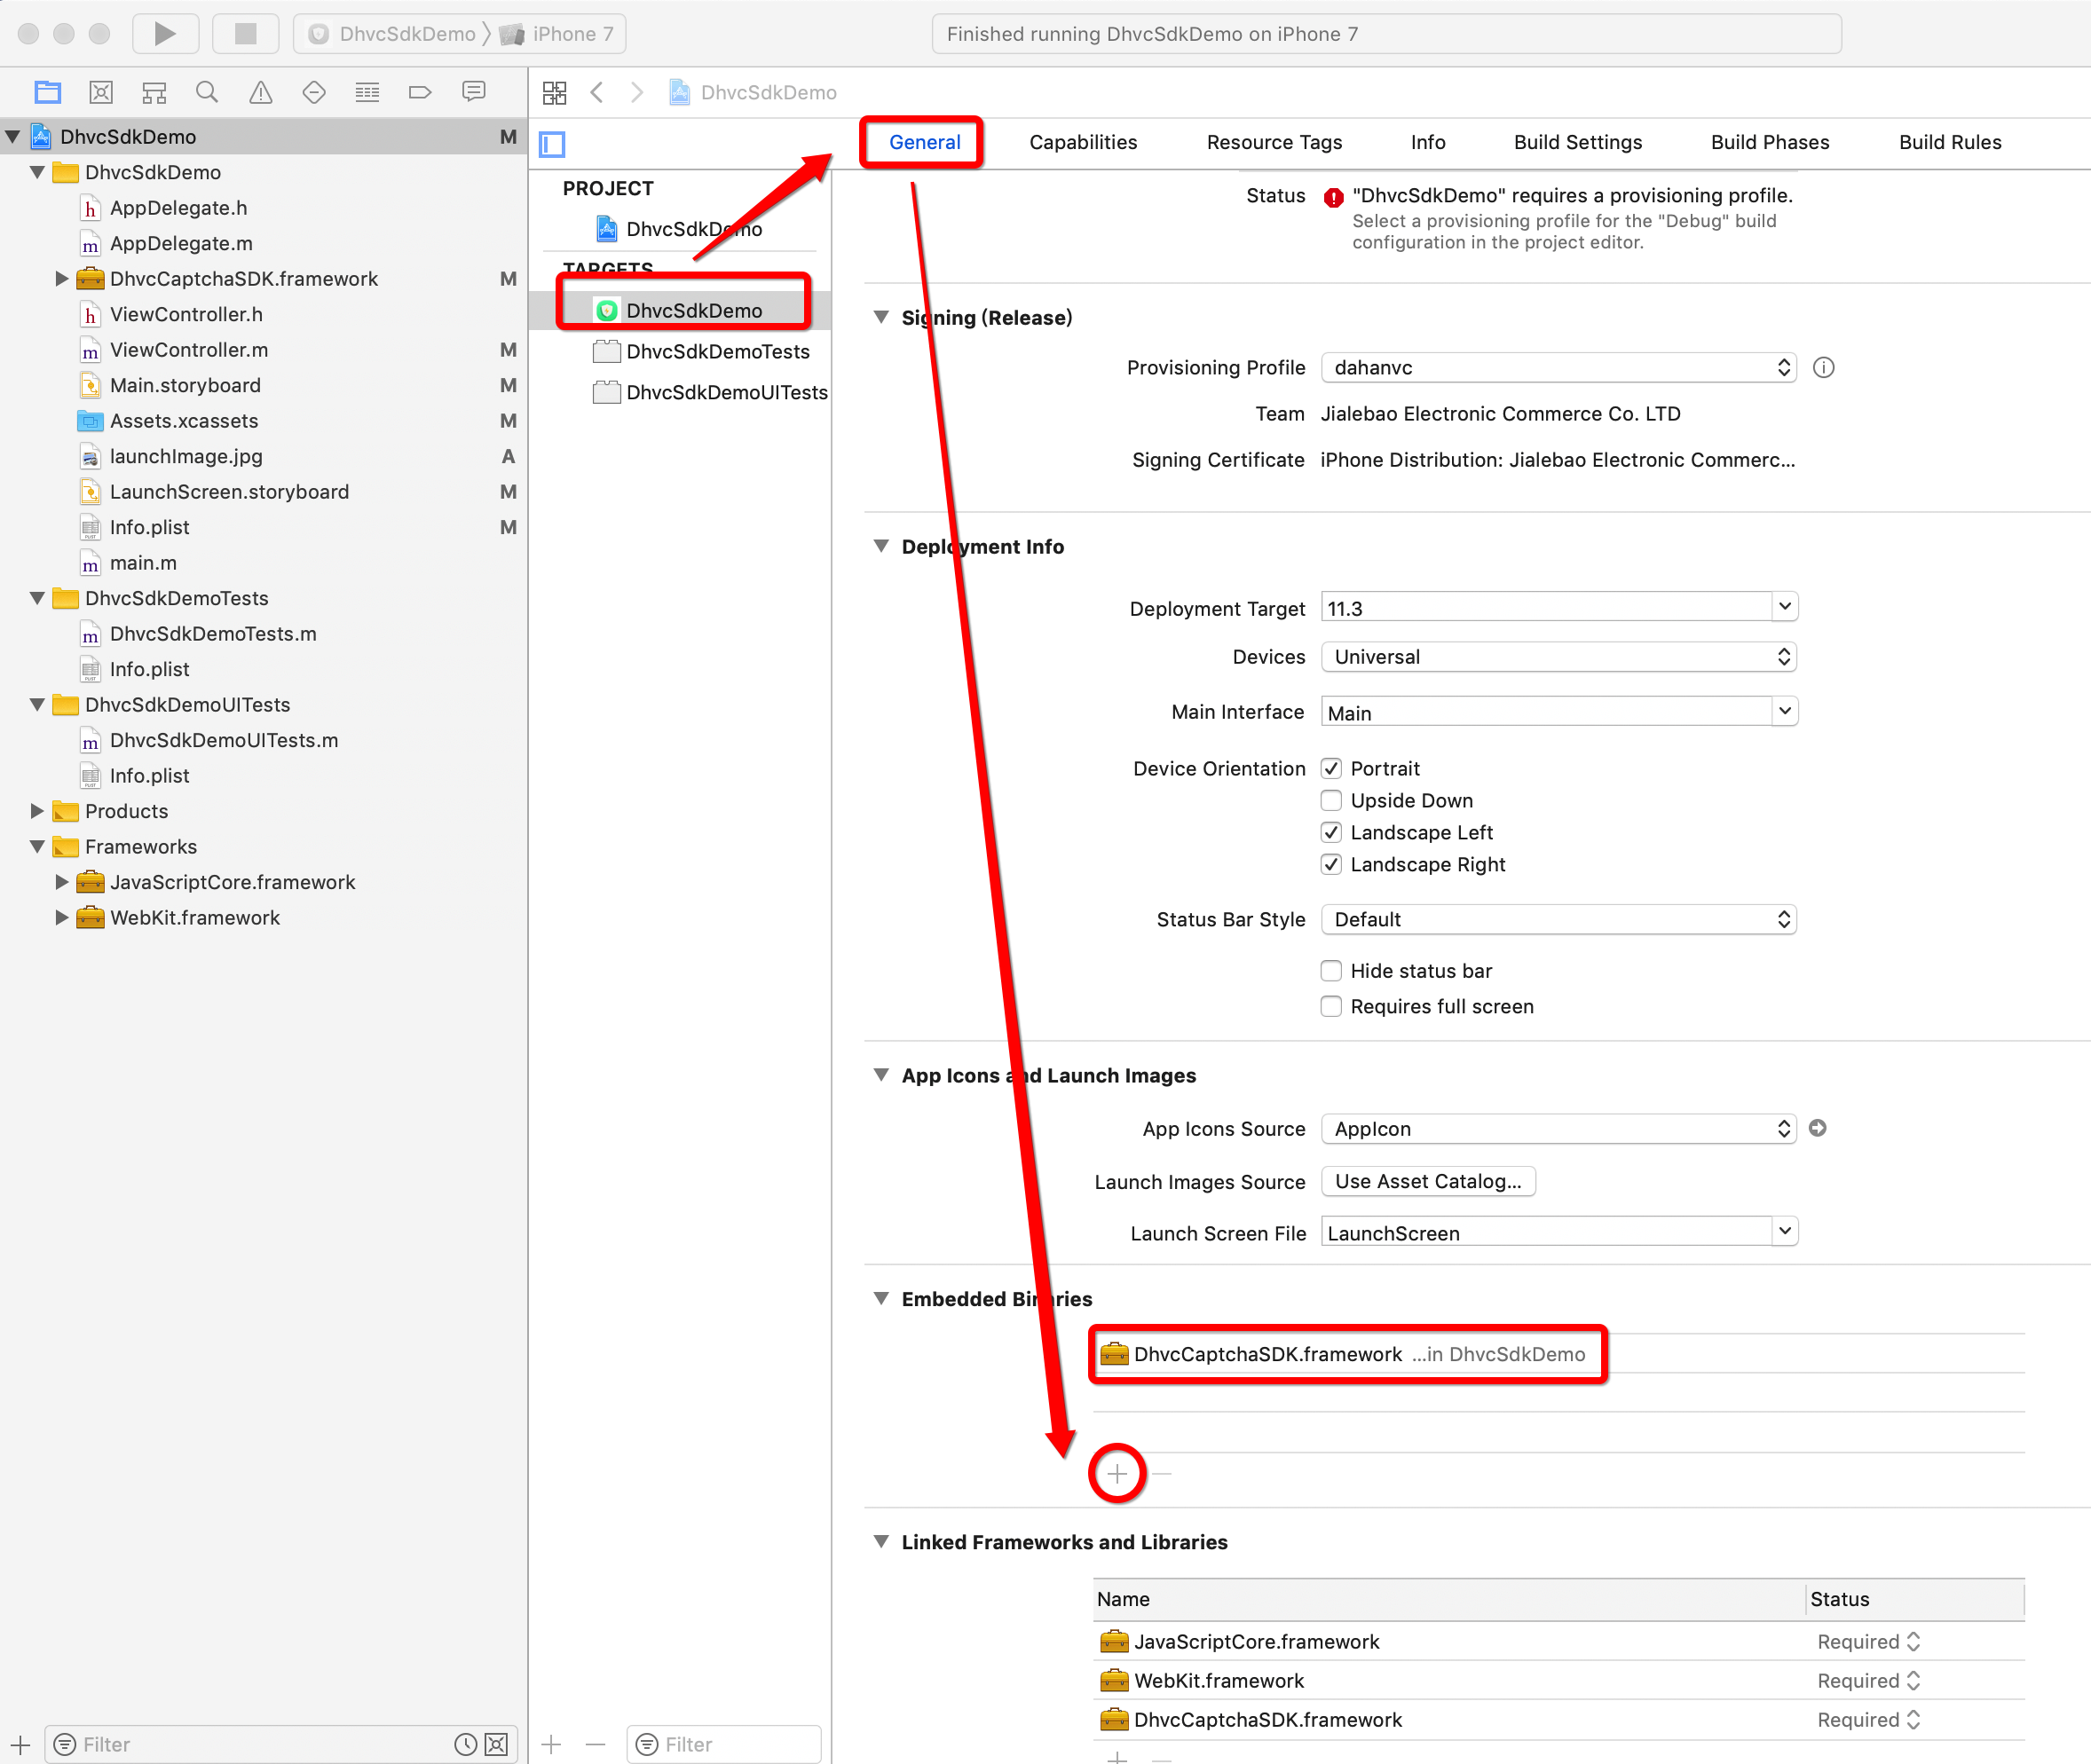Viewport: 2091px width, 1764px height.
Task: Open the Issue navigator warning icon
Action: pyautogui.click(x=261, y=93)
